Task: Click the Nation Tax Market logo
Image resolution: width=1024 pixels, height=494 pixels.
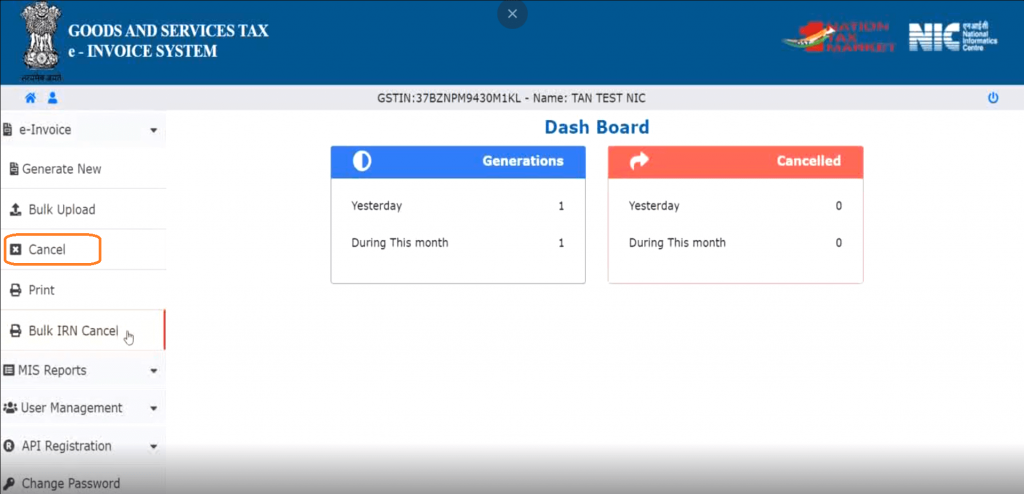Action: 839,39
